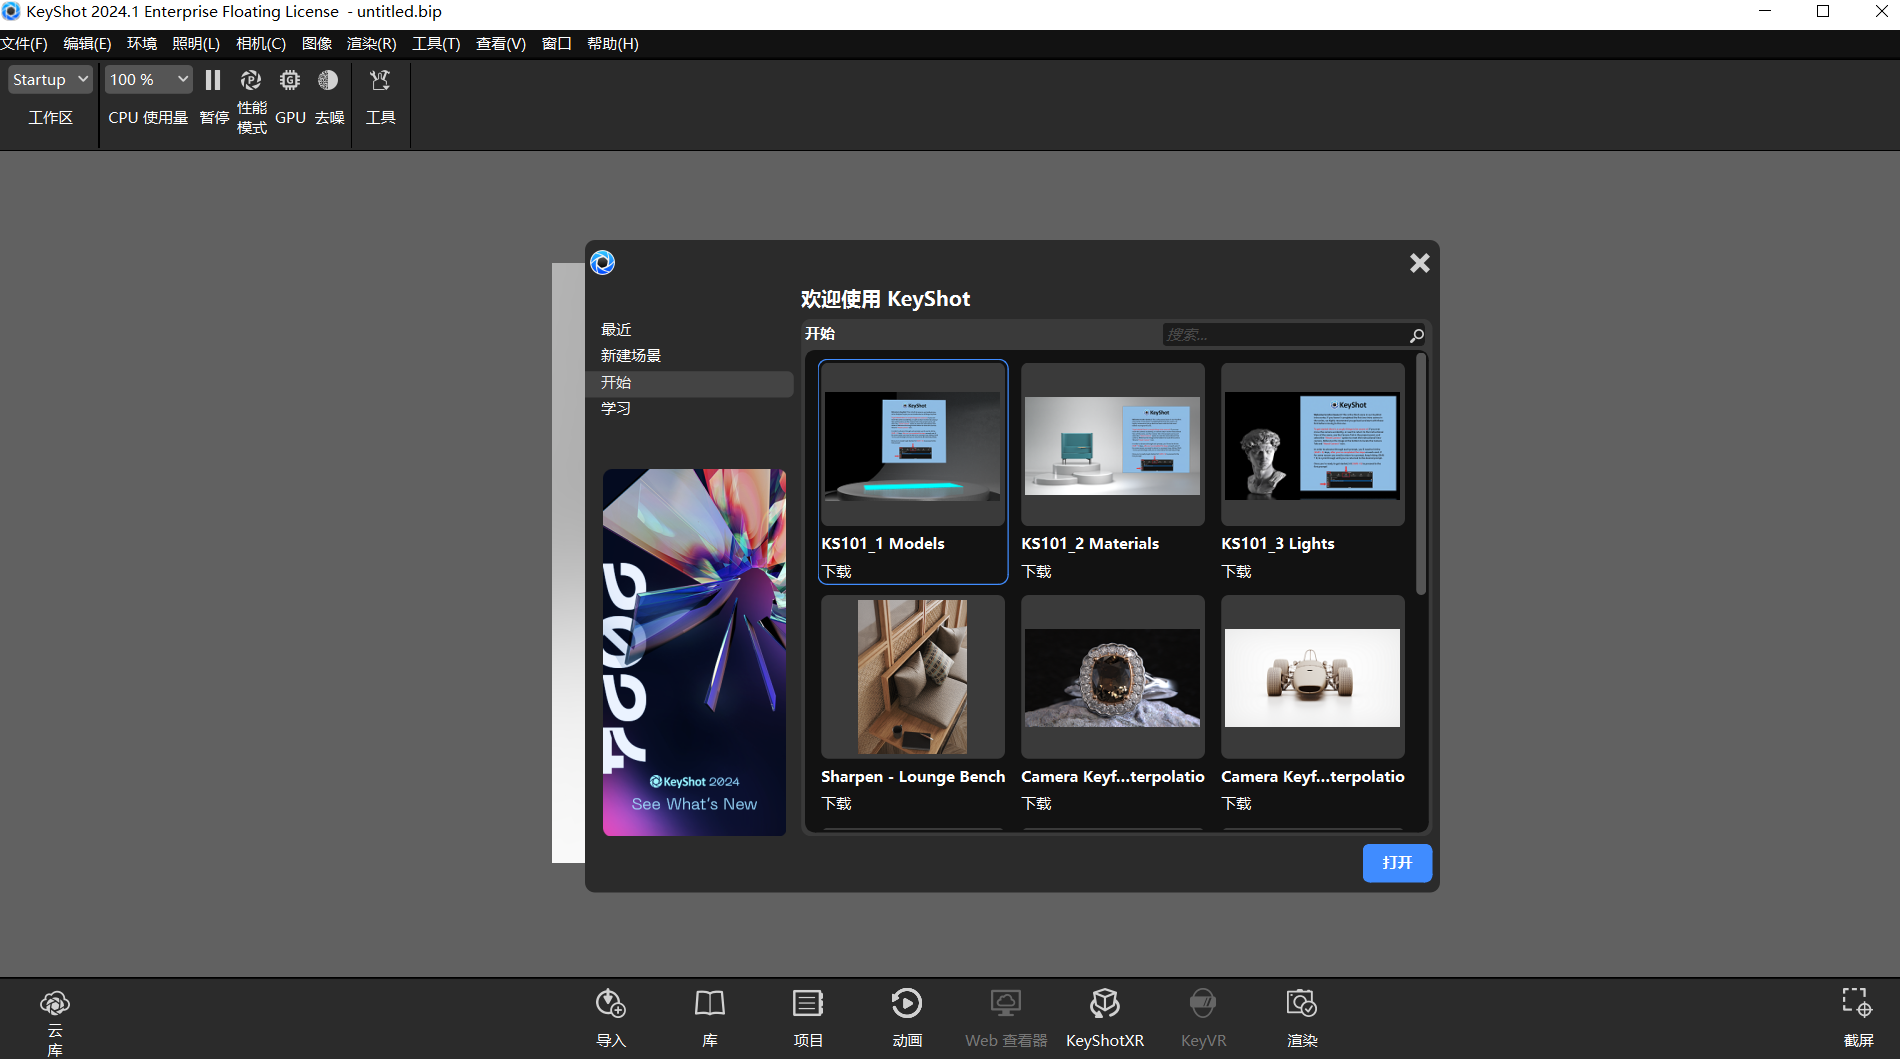Click the search input field
Screen dimensions: 1900x1059
(1285, 335)
